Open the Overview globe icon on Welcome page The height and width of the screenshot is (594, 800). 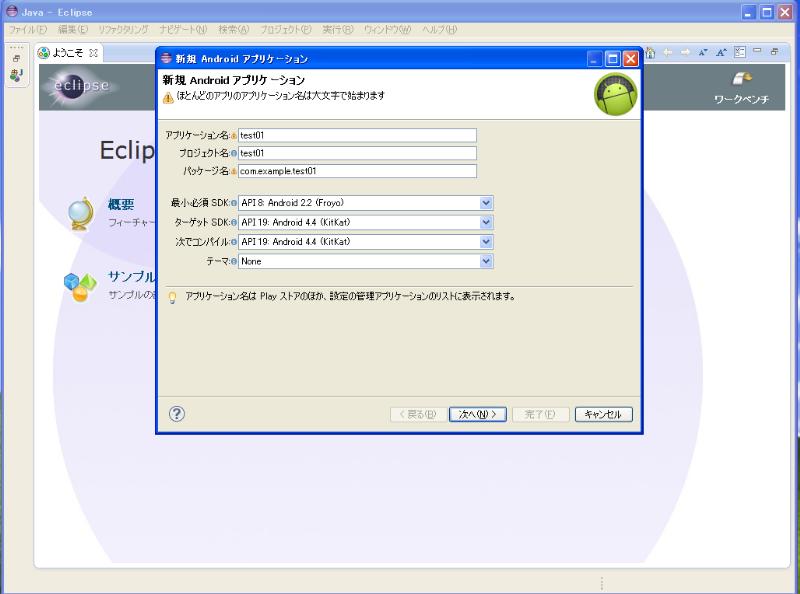(81, 213)
